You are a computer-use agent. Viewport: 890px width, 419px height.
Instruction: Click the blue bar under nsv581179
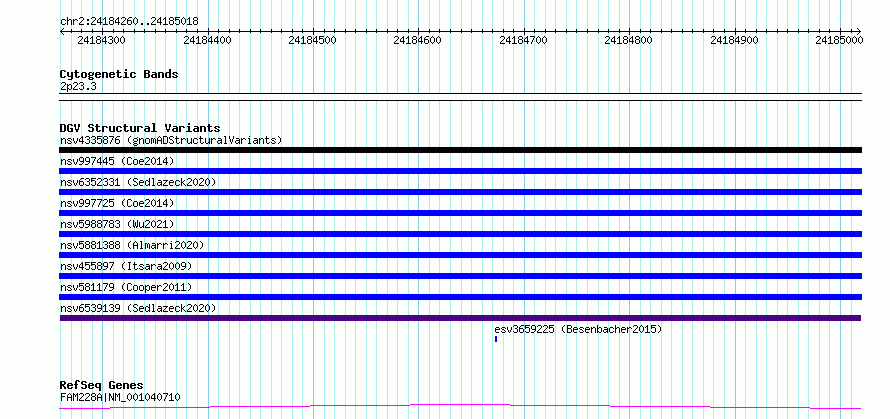[460, 297]
